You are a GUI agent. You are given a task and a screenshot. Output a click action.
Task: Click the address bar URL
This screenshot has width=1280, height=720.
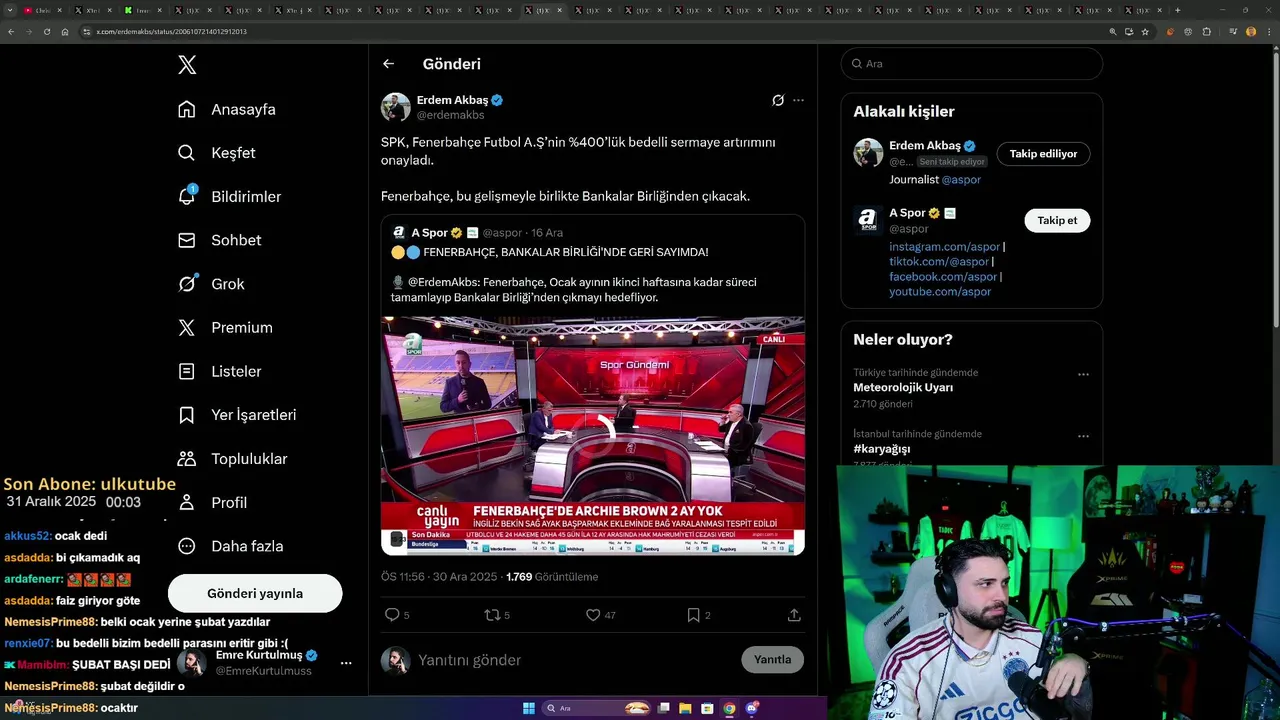point(171,32)
